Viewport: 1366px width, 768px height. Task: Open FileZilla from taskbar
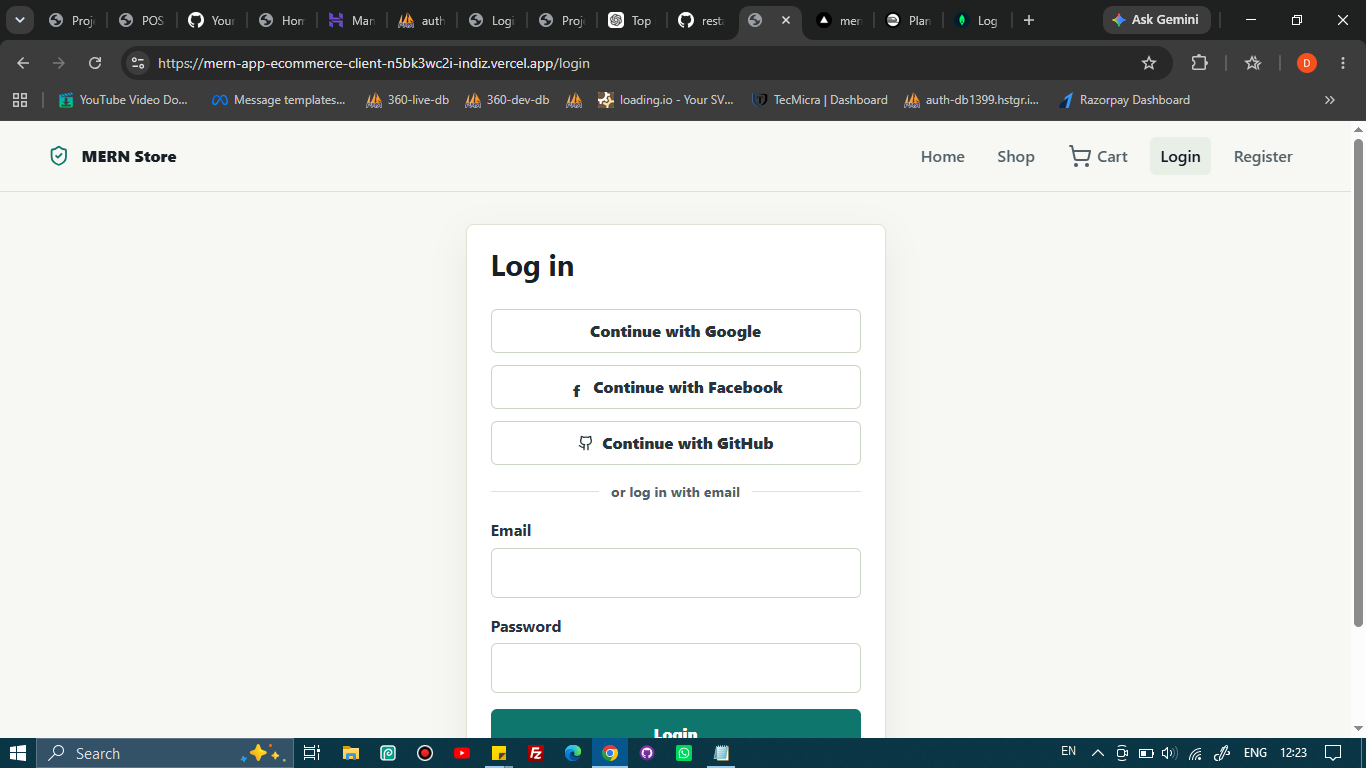pyautogui.click(x=536, y=753)
